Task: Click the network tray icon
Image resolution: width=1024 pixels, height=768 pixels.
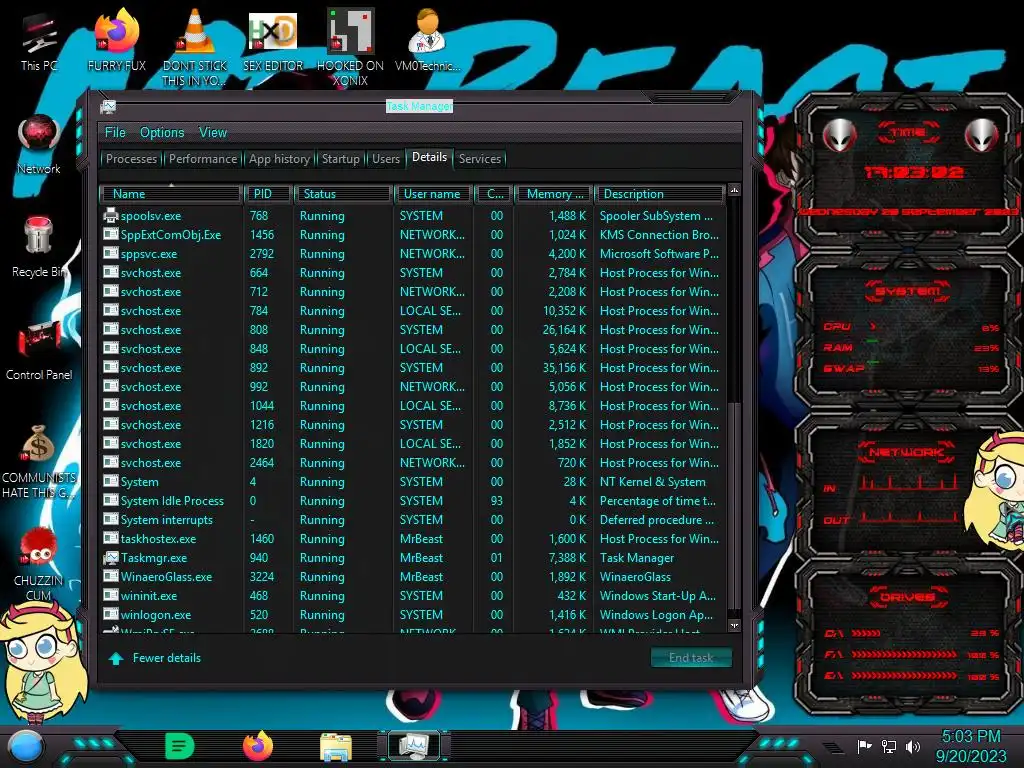Action: click(x=889, y=746)
